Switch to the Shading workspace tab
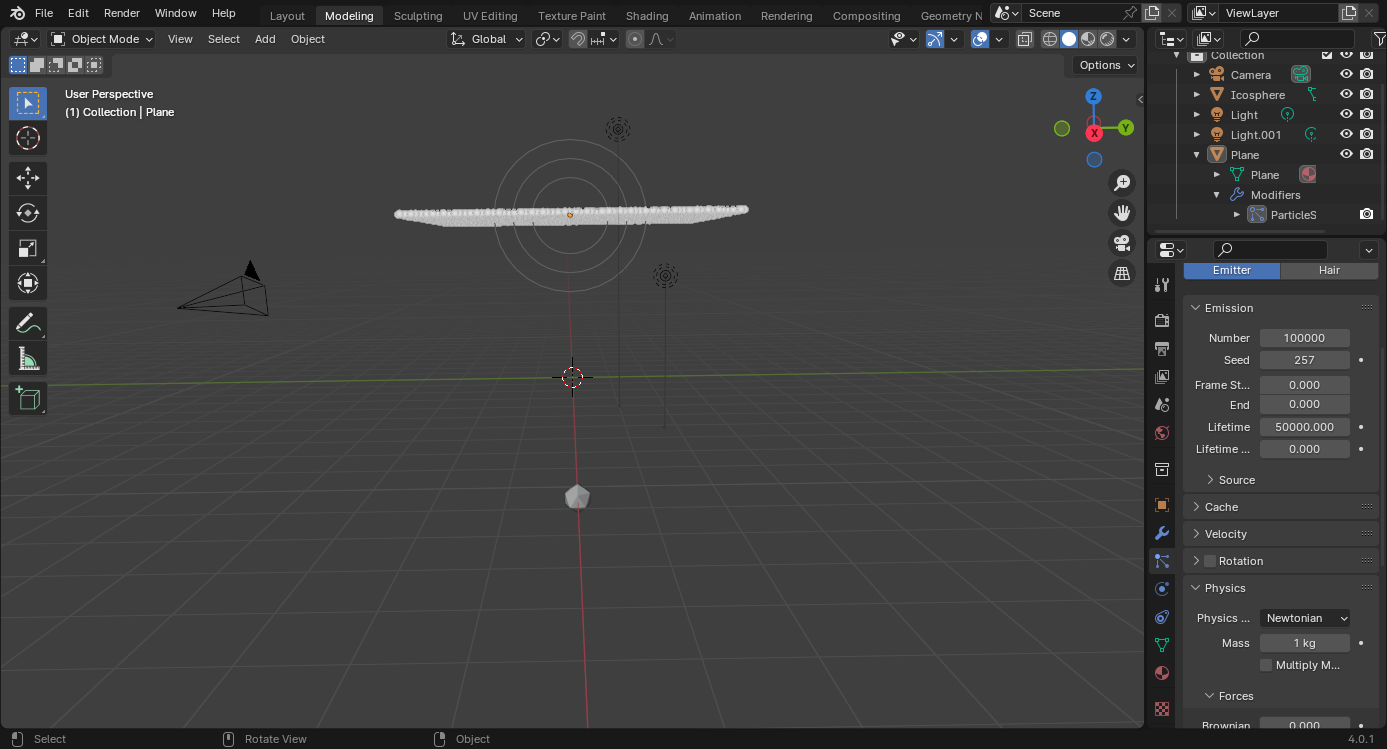Image resolution: width=1387 pixels, height=749 pixels. (647, 16)
